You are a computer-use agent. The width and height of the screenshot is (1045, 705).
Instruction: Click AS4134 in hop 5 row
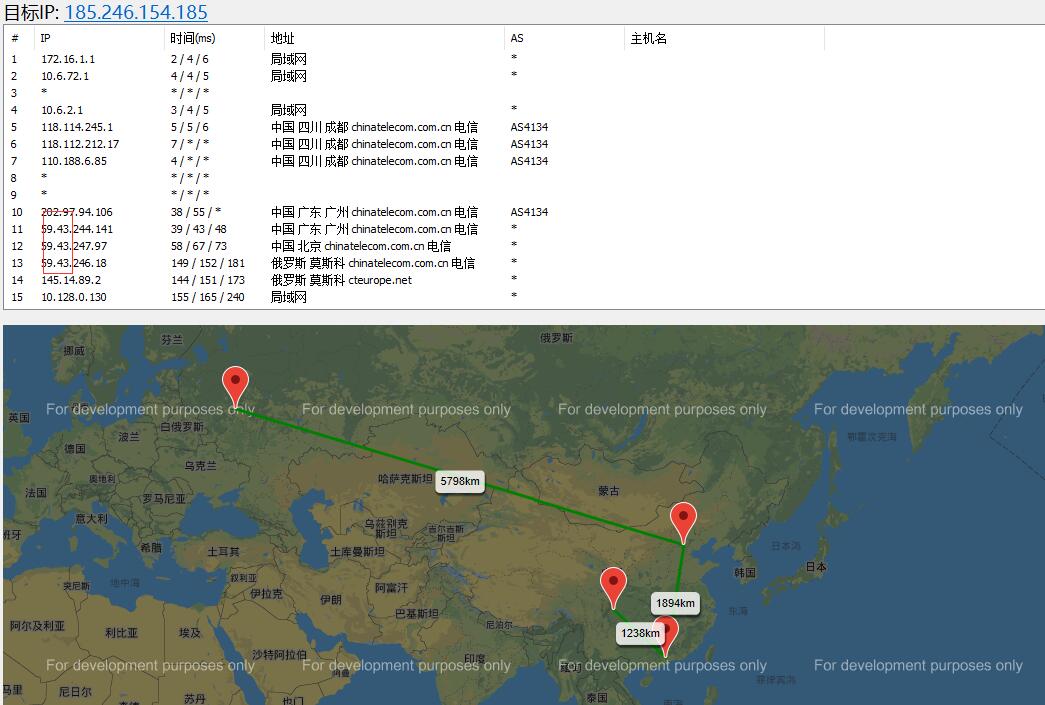[529, 127]
